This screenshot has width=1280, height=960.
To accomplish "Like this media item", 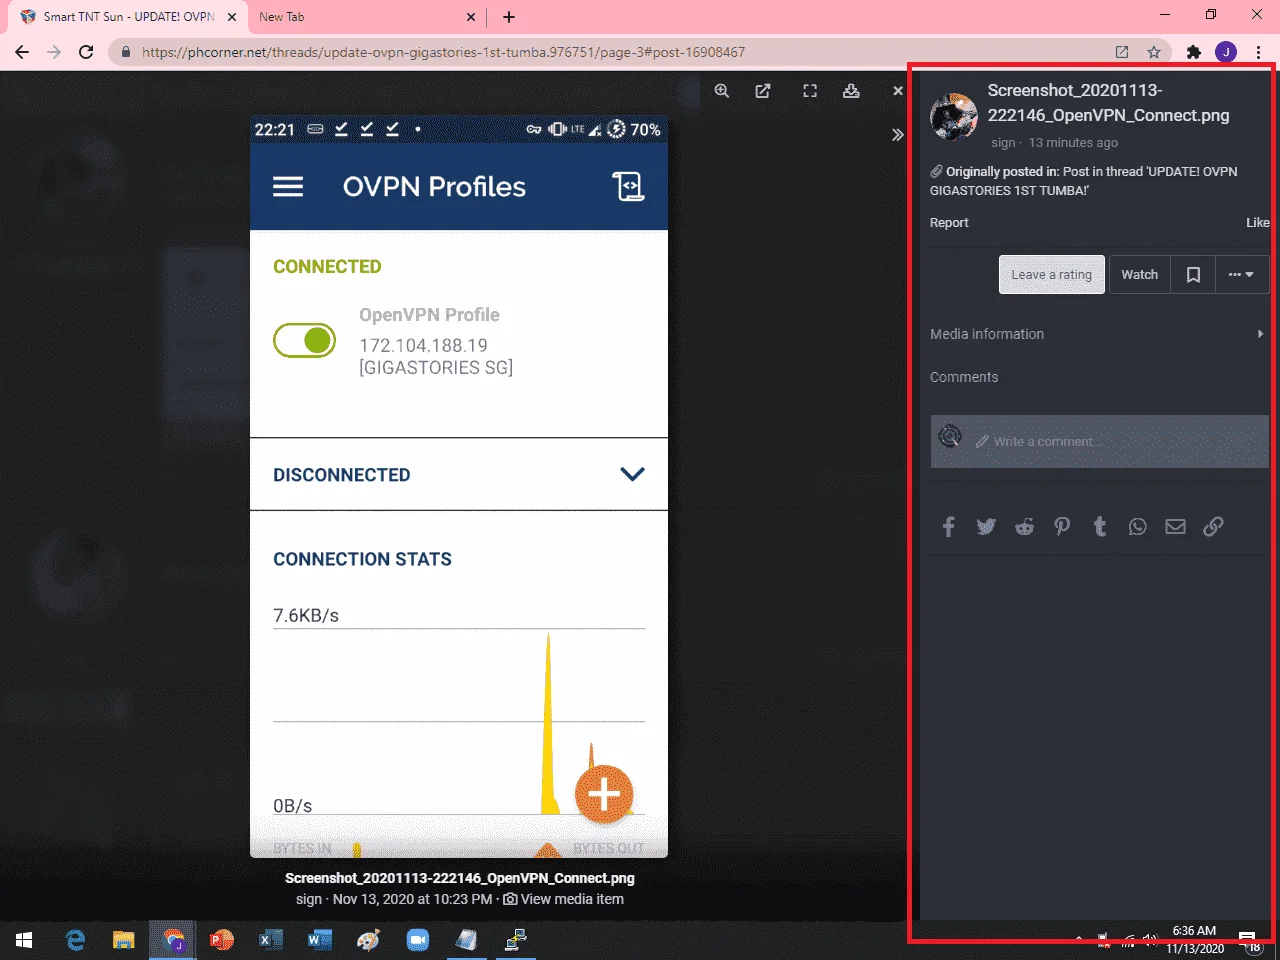I will [x=1257, y=223].
